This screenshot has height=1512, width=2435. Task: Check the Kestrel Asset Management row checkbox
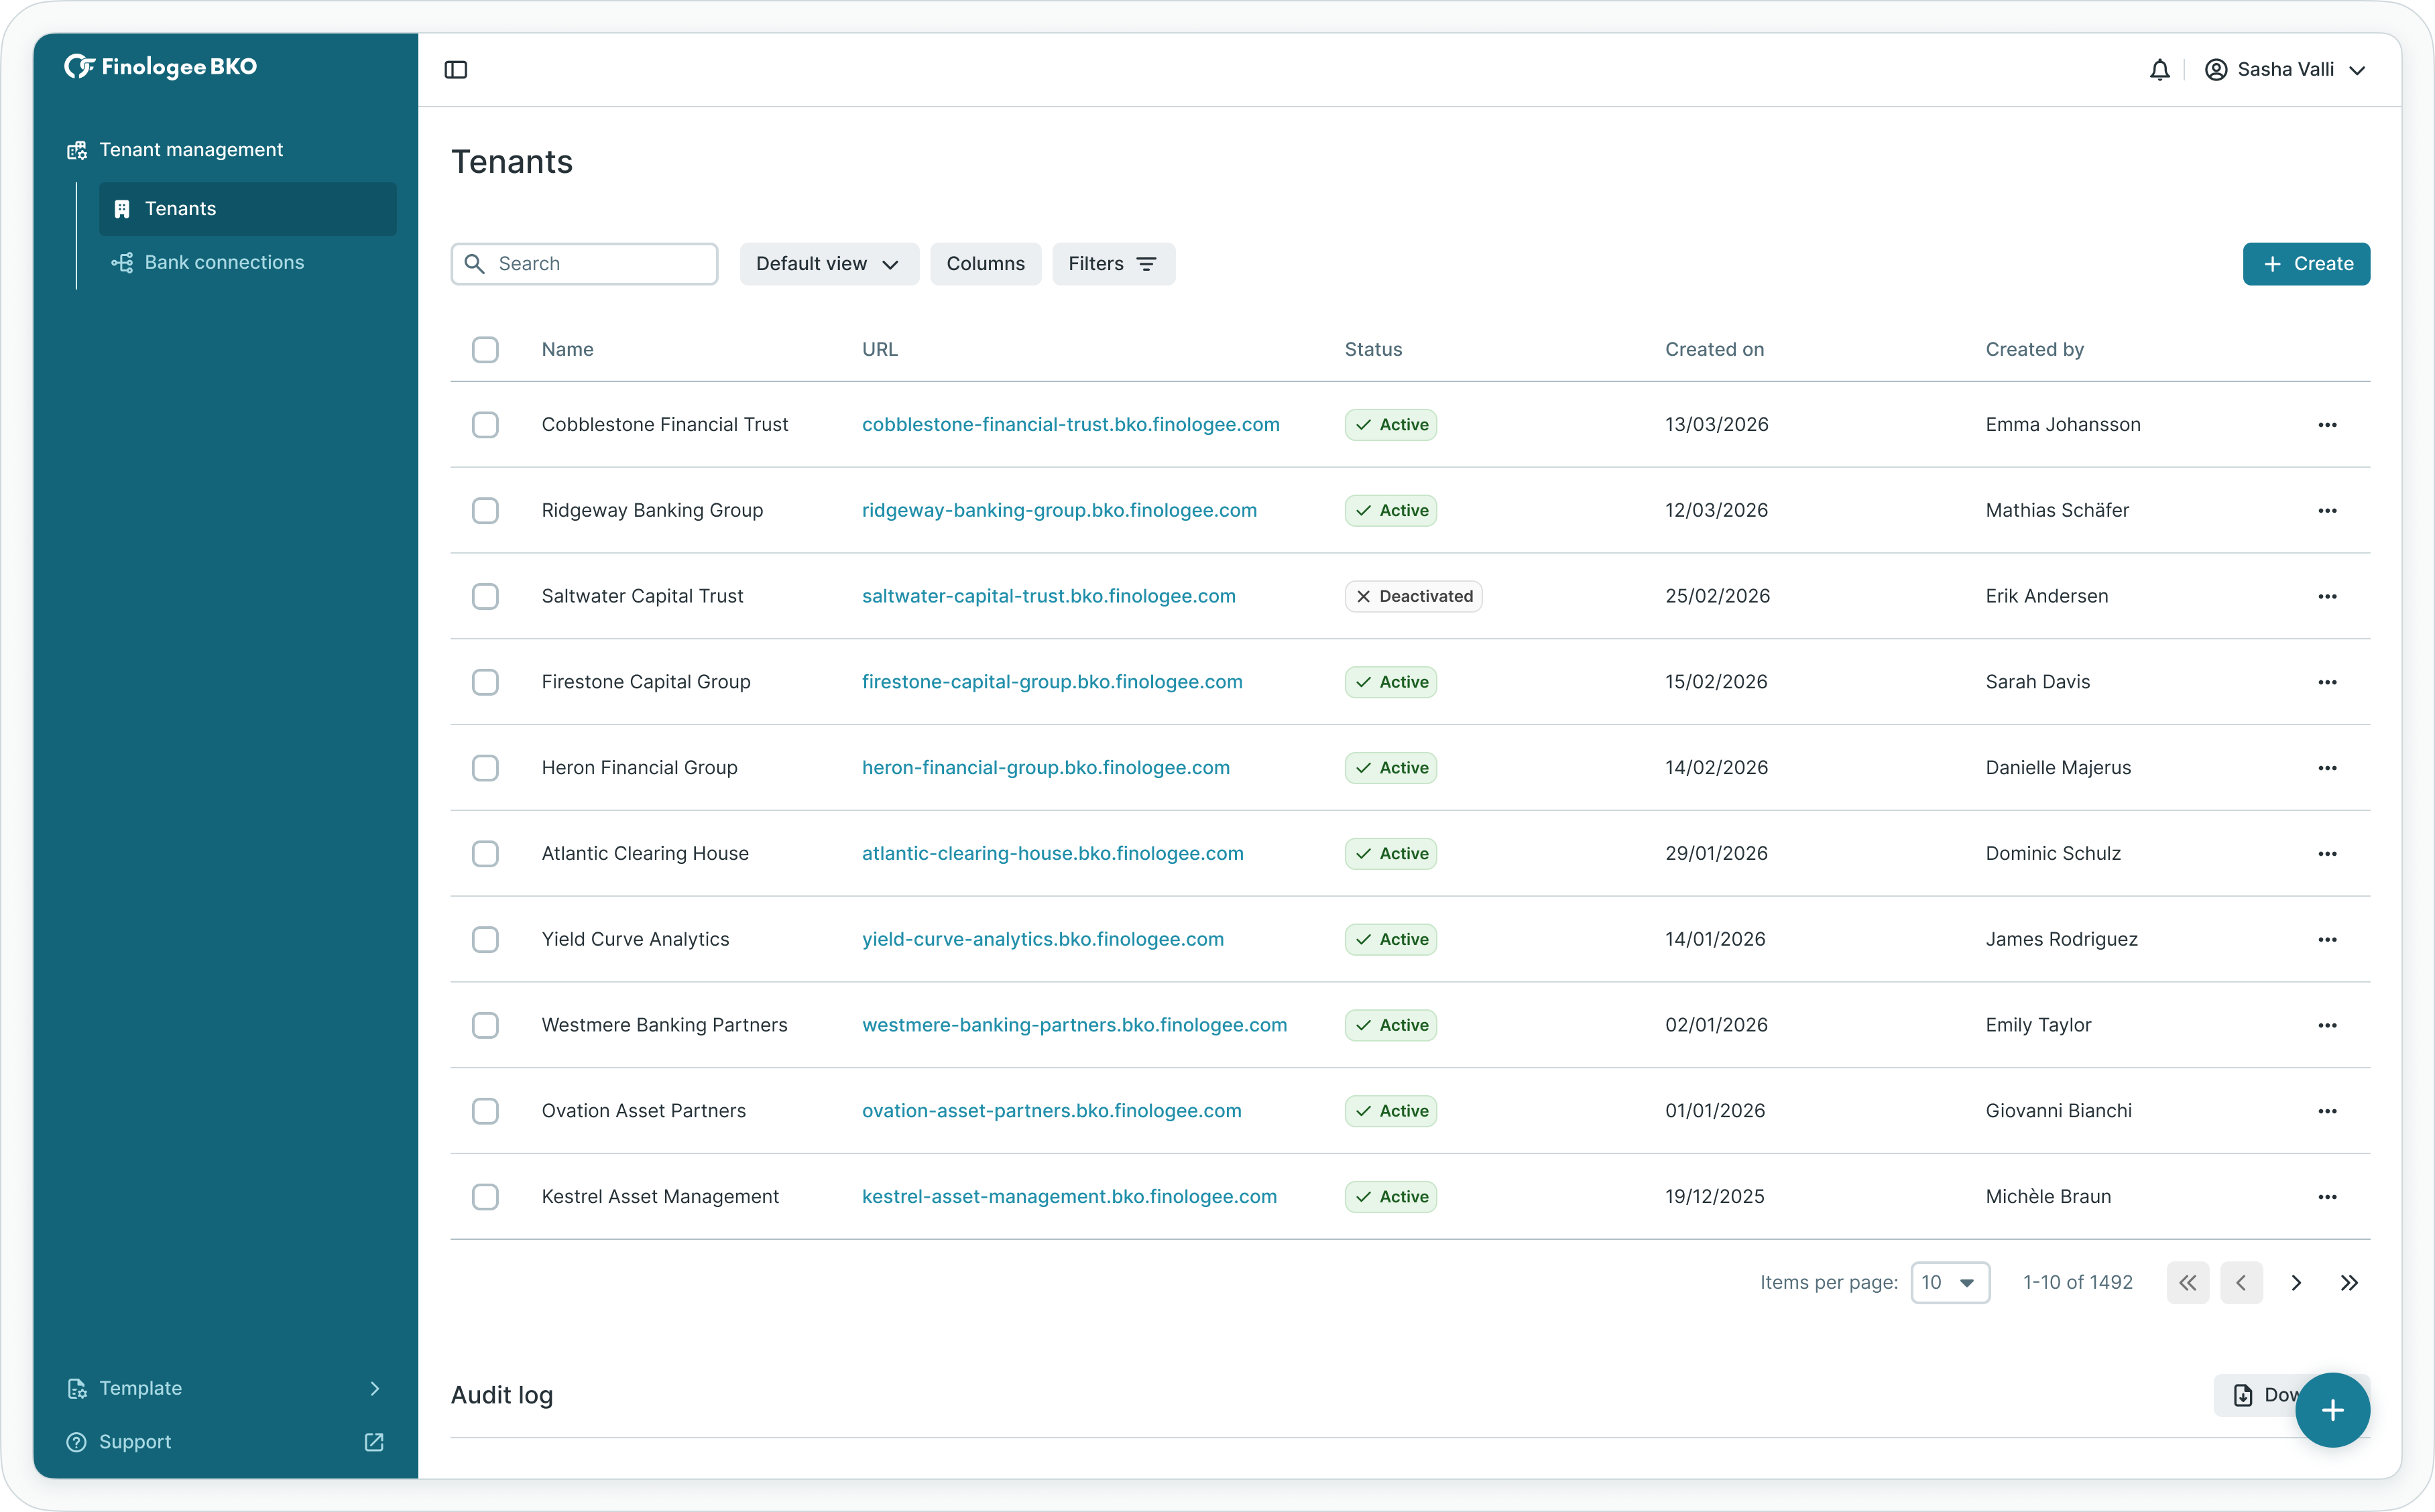point(485,1197)
